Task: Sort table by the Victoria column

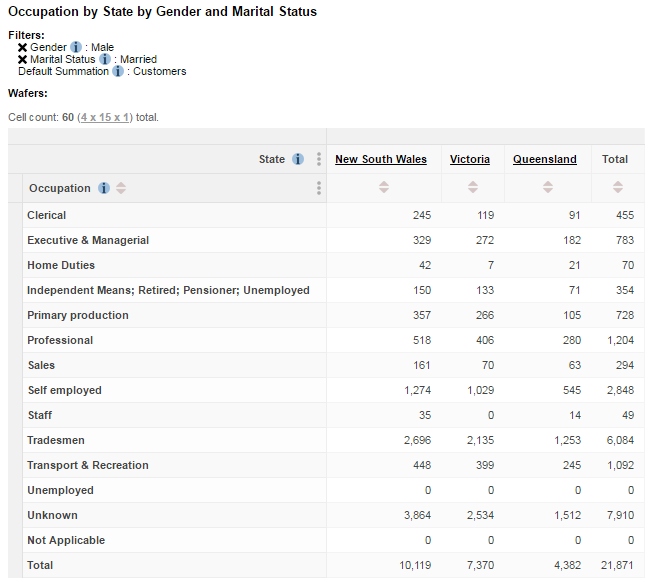Action: pos(473,187)
